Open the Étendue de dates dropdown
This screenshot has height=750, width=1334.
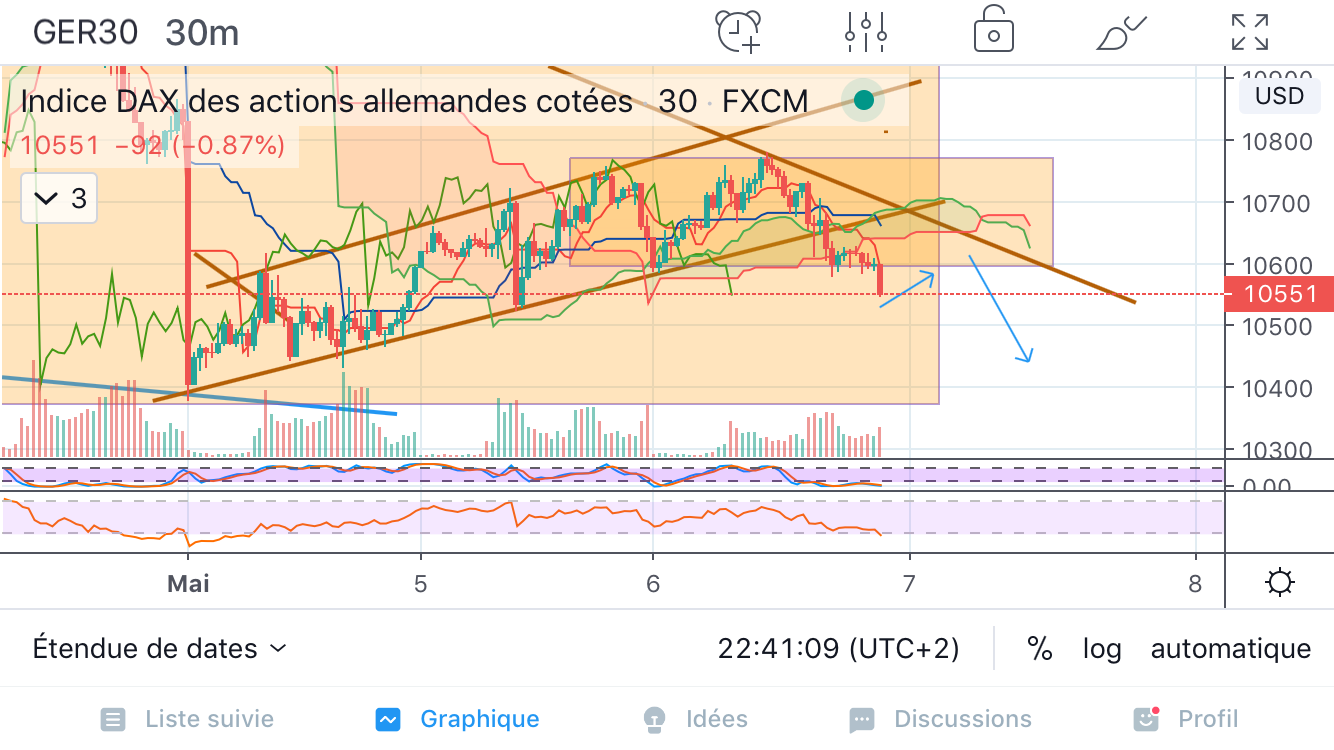click(160, 649)
